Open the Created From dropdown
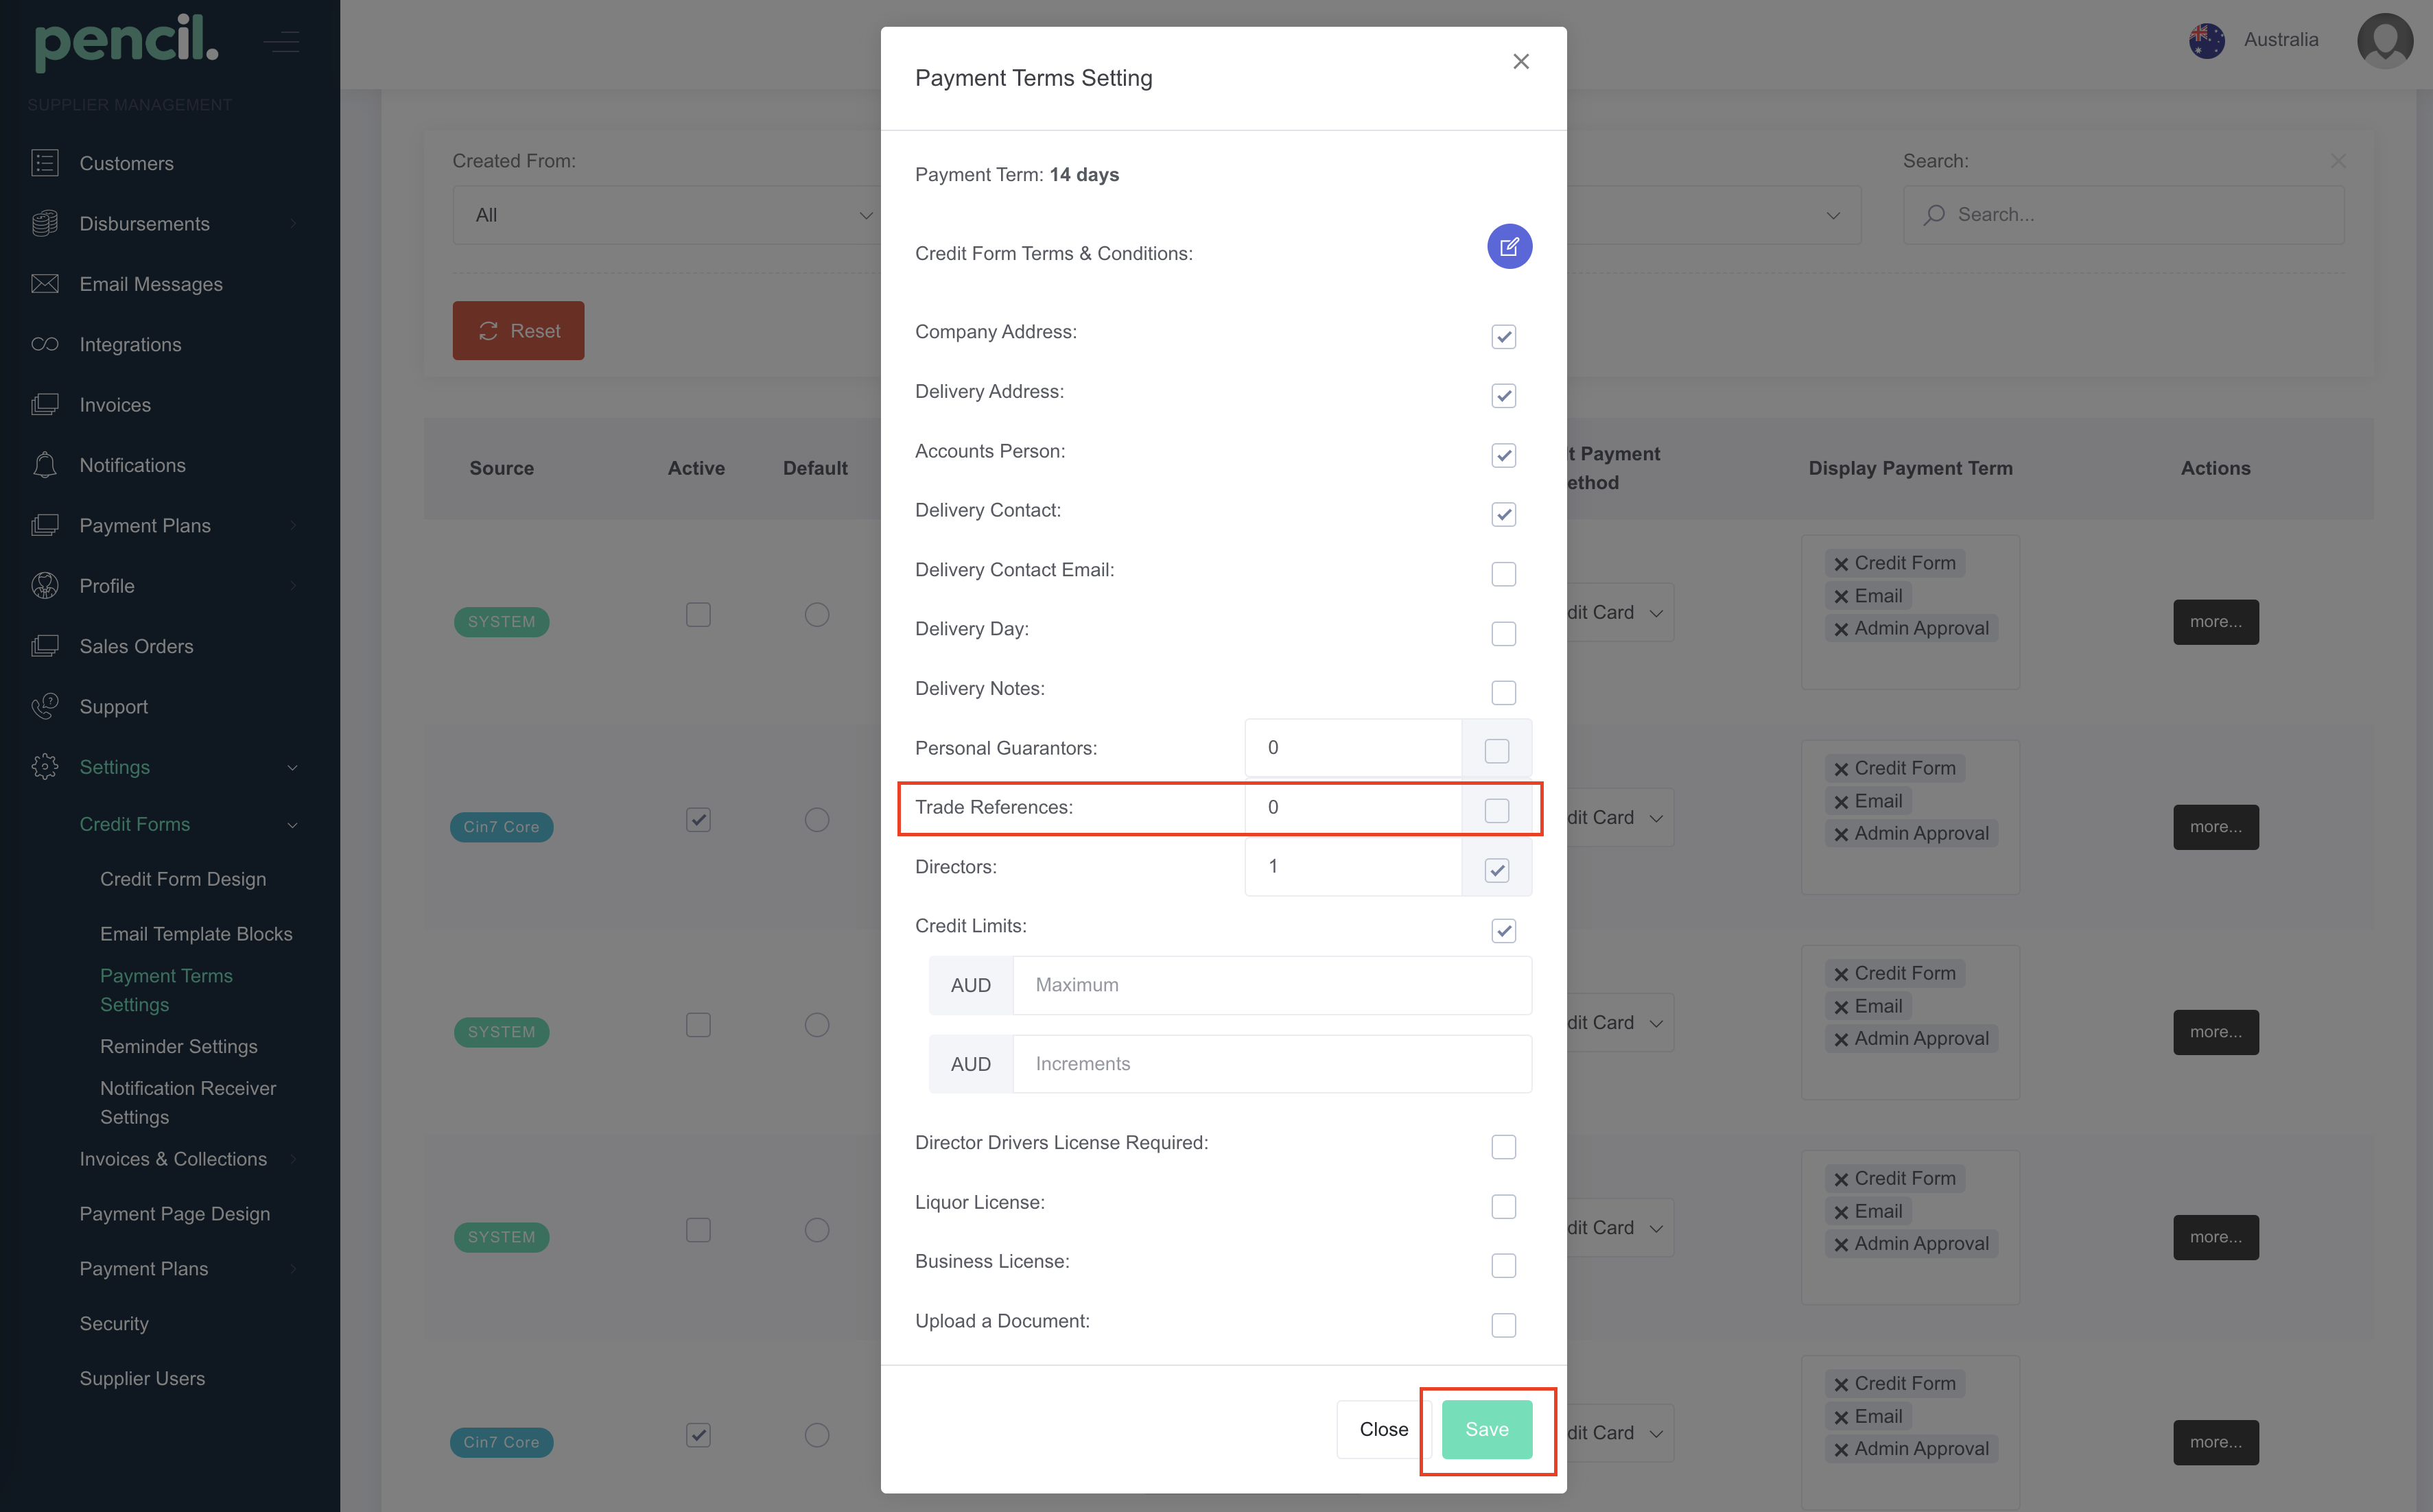This screenshot has height=1512, width=2433. 667,215
